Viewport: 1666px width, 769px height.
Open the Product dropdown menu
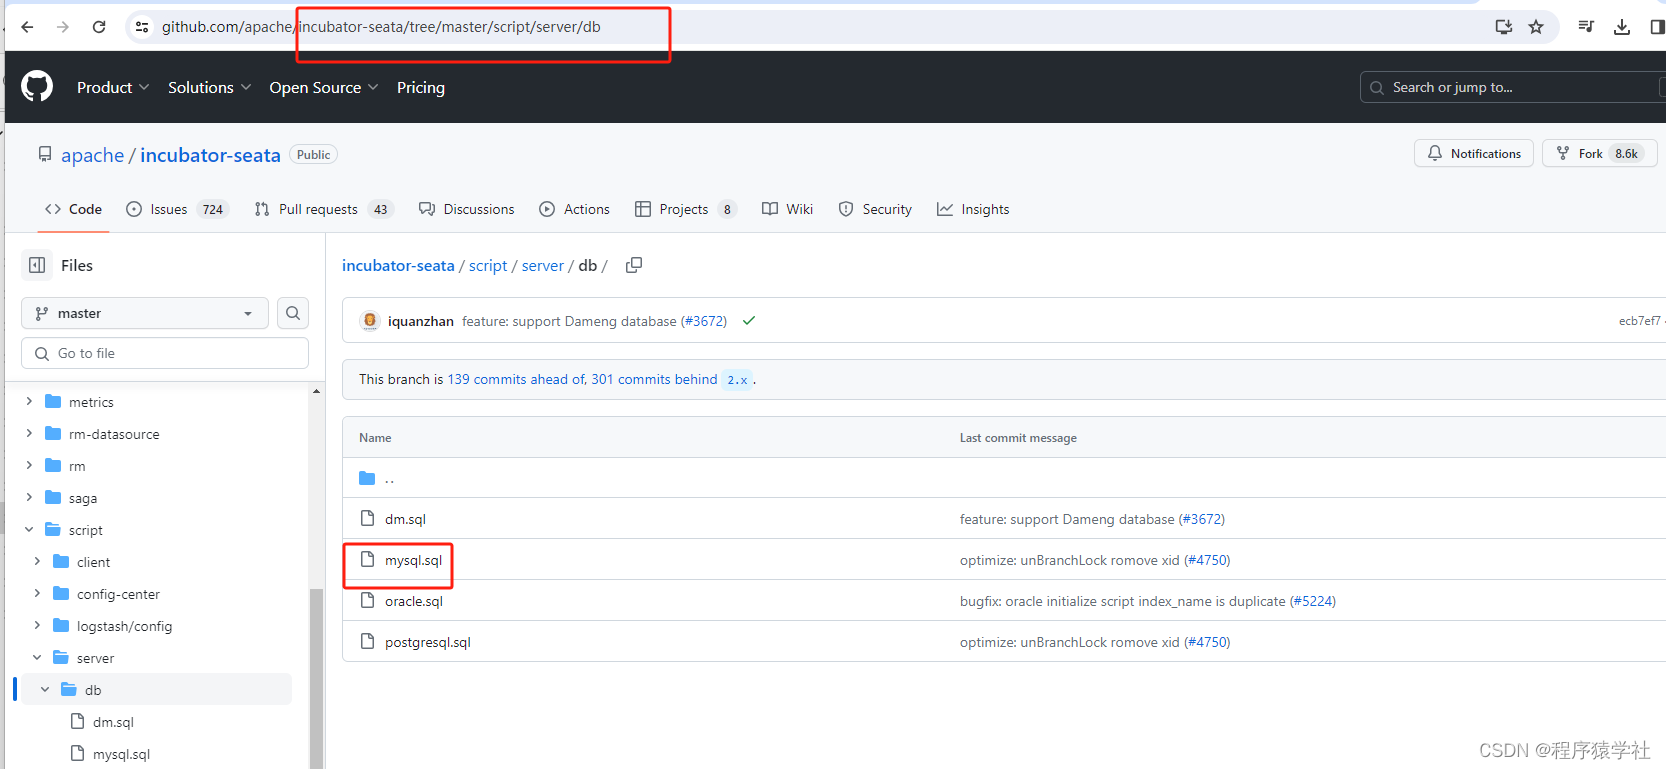pyautogui.click(x=113, y=88)
